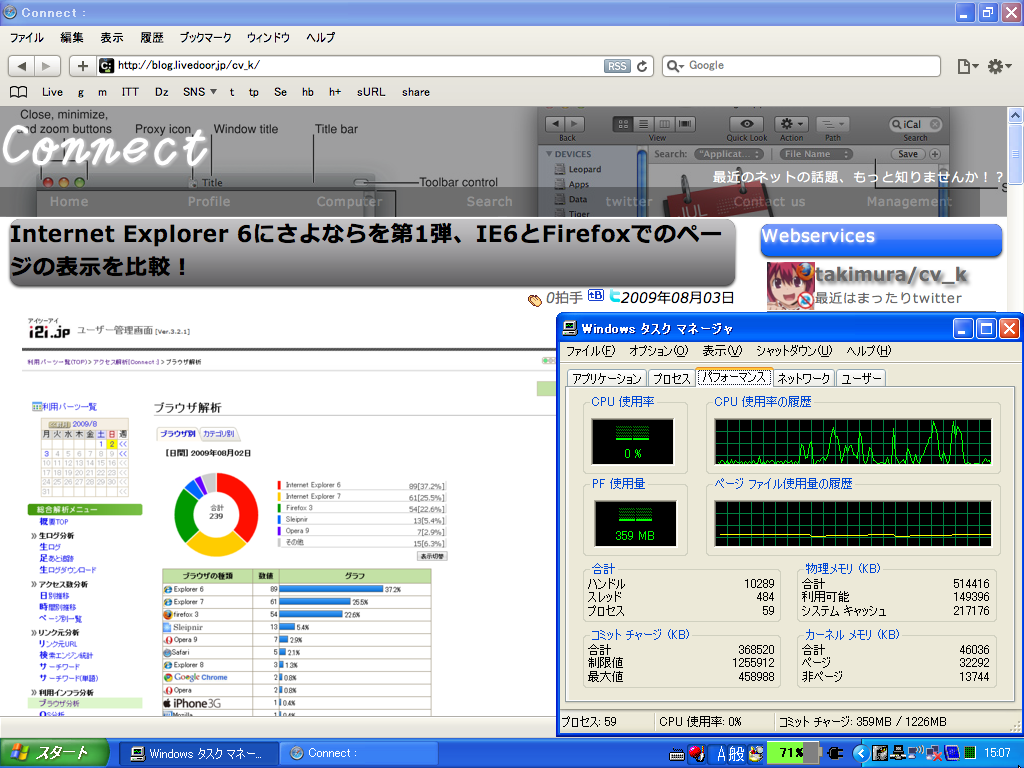
Task: Click the スタート button
Action: pos(55,754)
